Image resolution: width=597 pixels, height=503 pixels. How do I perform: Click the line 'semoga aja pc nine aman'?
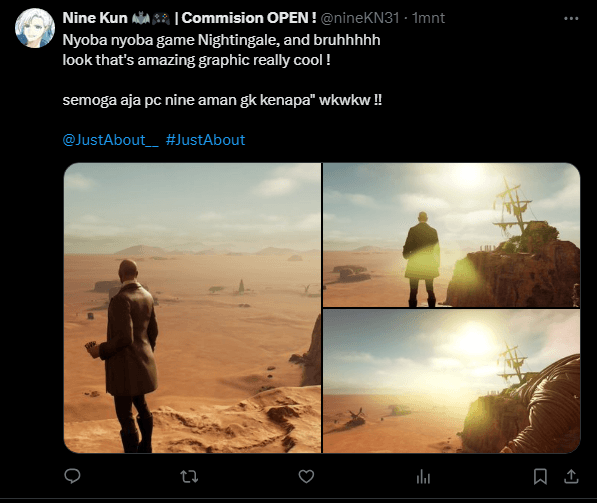pos(222,100)
